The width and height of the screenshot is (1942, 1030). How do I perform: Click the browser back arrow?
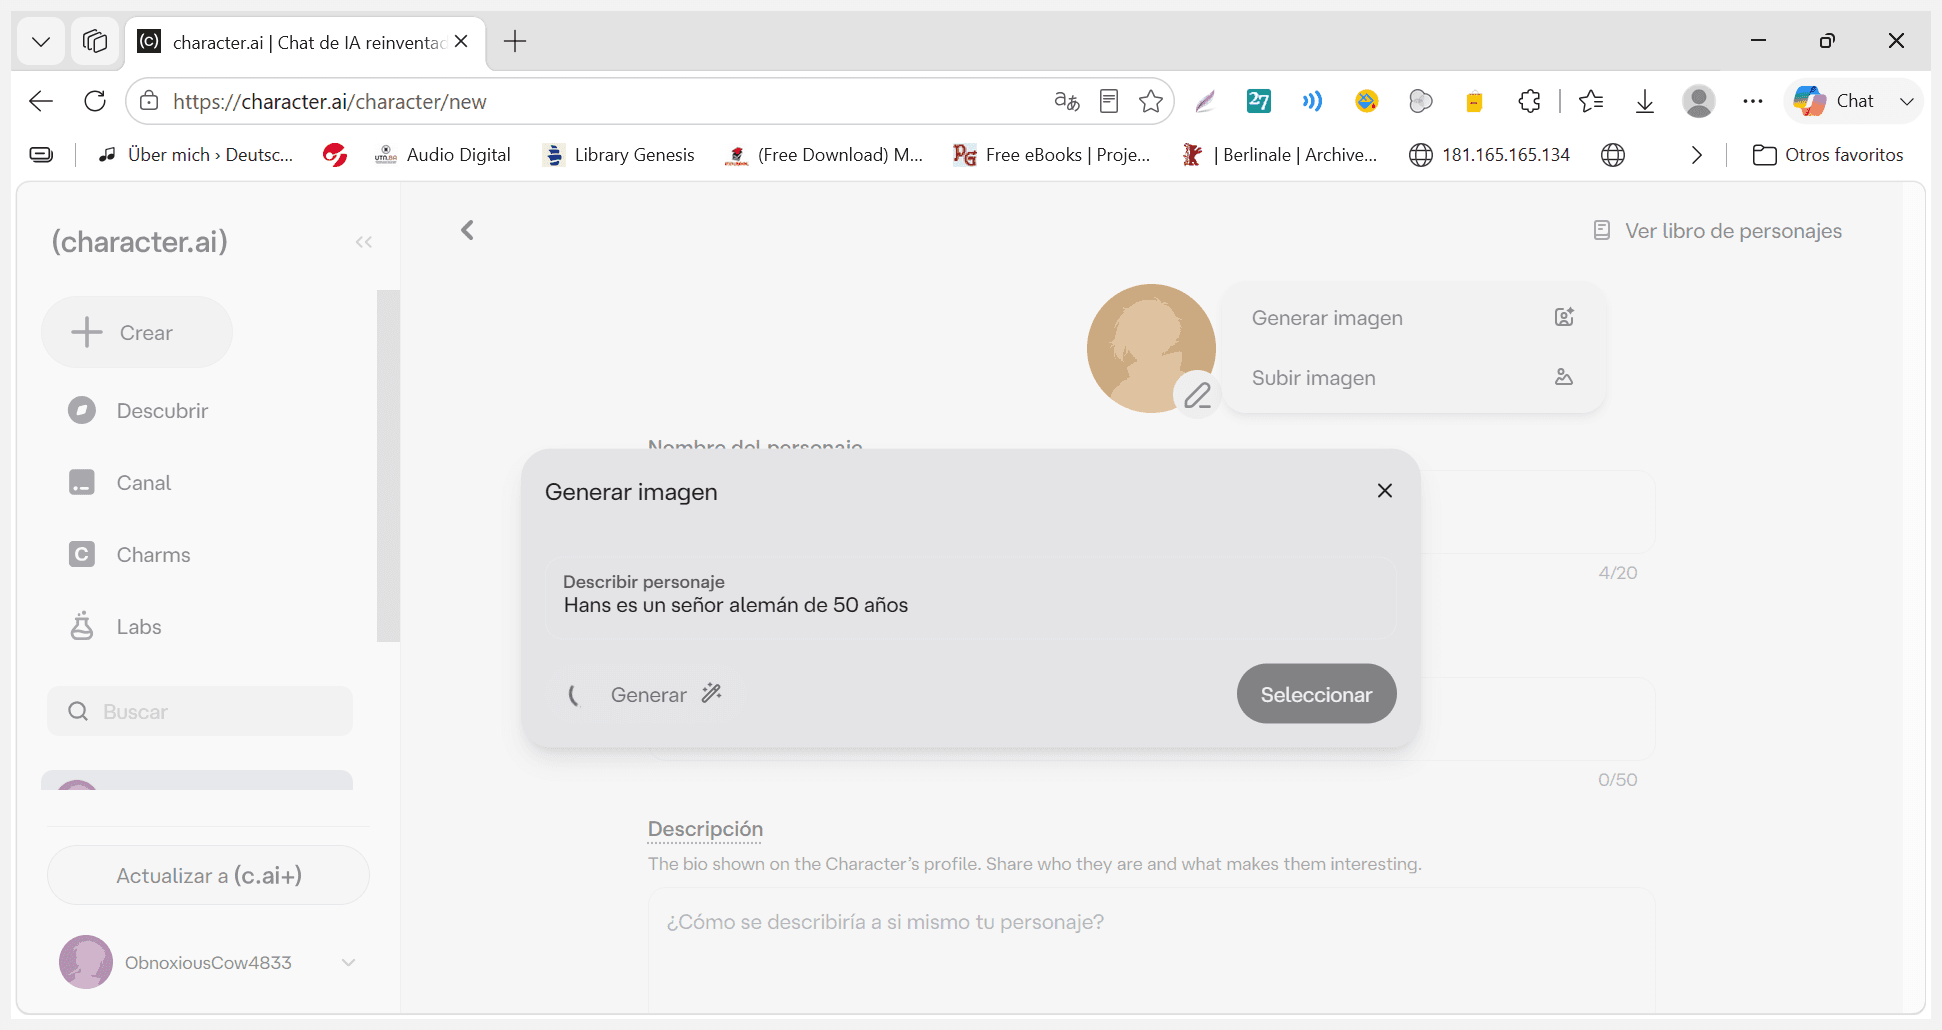(x=41, y=101)
